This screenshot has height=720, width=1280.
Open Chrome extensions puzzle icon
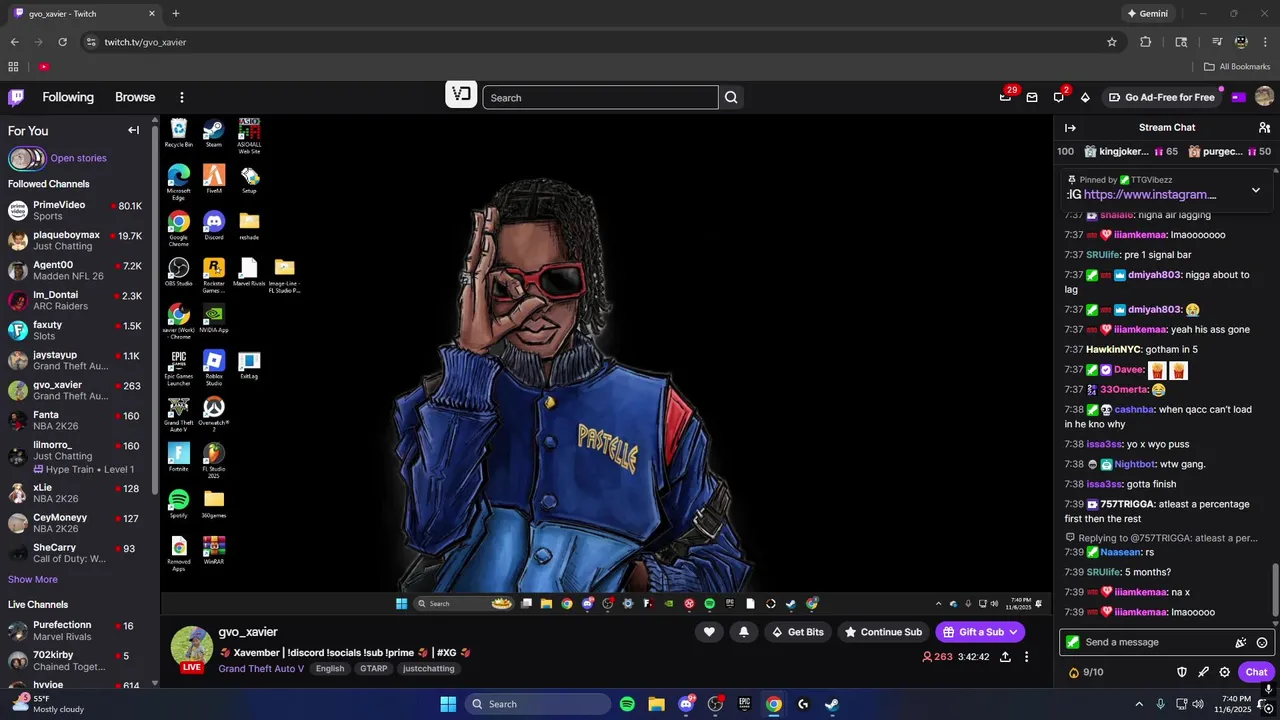tap(1146, 42)
